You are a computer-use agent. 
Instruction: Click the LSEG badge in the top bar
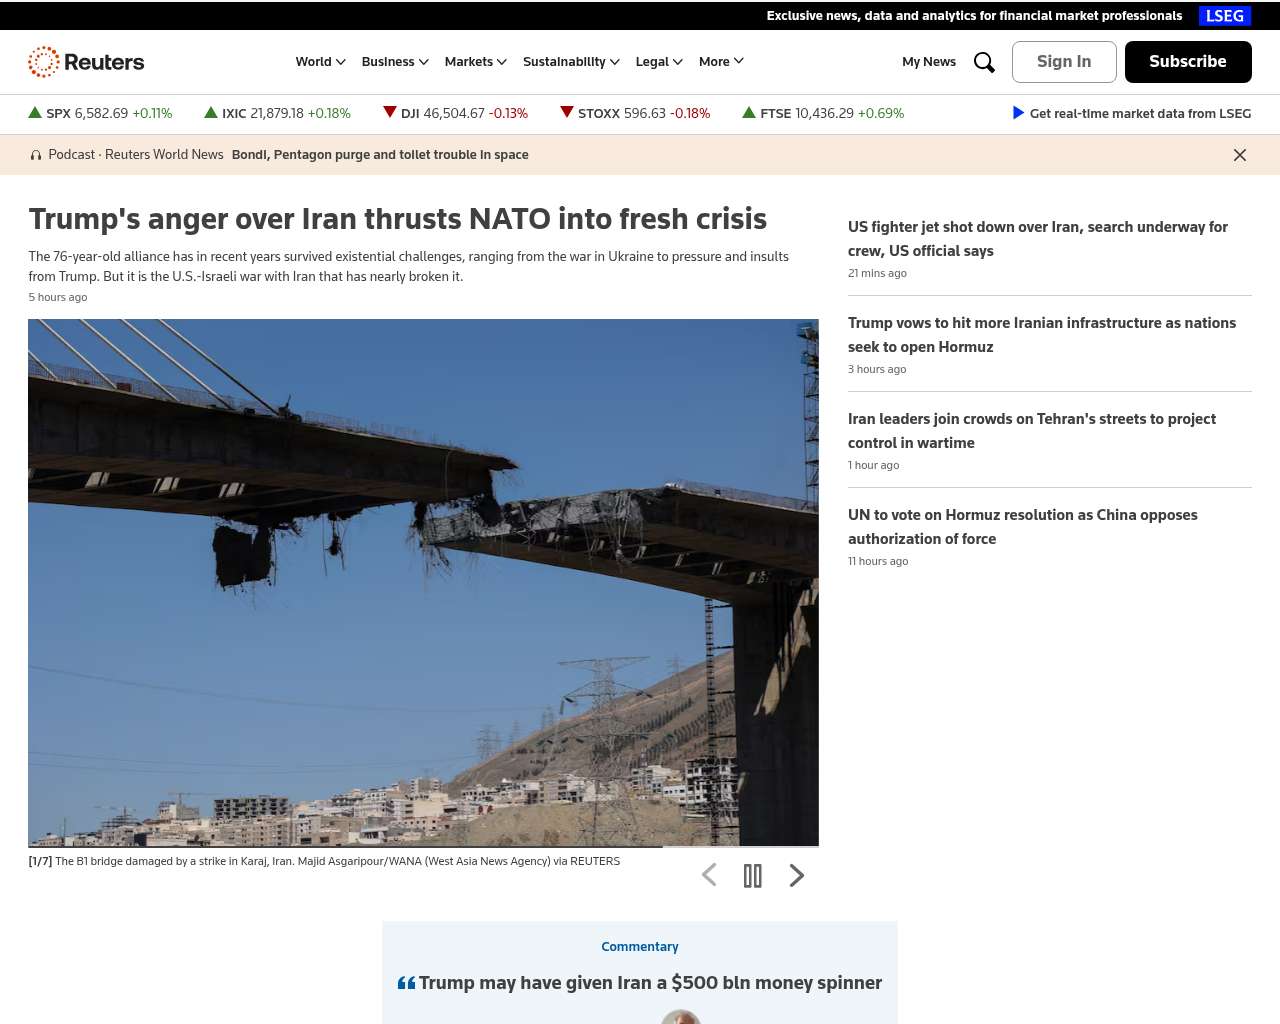pyautogui.click(x=1225, y=16)
